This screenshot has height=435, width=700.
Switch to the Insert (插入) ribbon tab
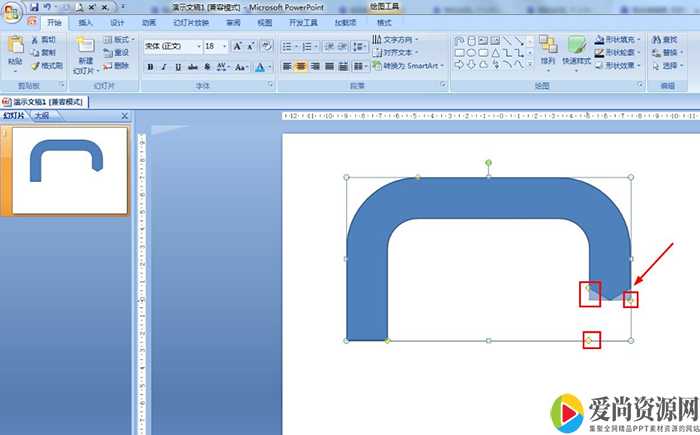[x=85, y=22]
